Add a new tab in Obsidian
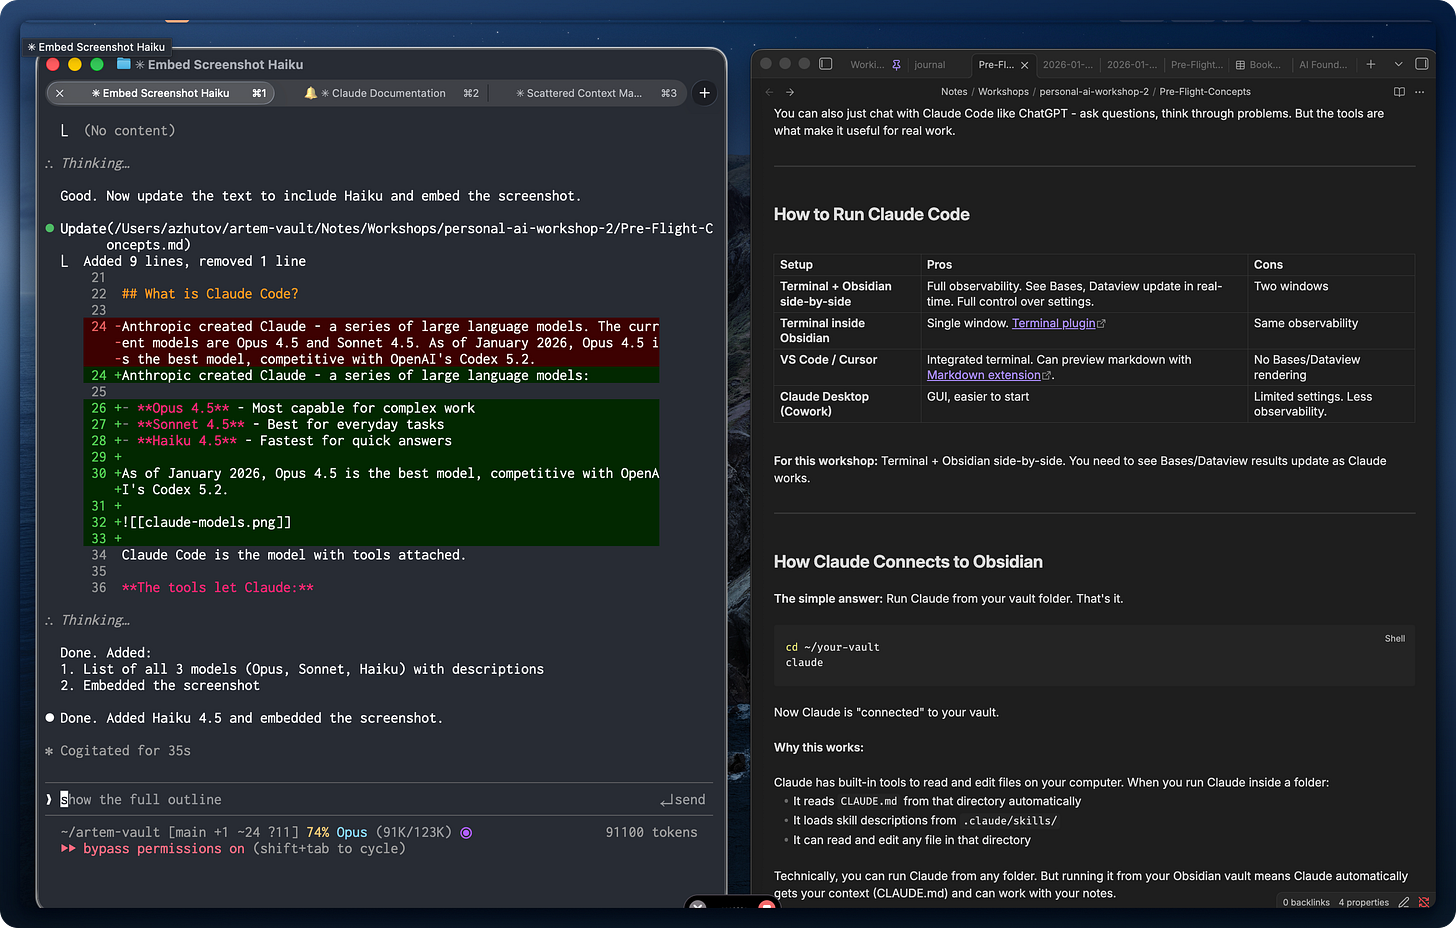Viewport: 1456px width, 928px height. coord(1371,64)
